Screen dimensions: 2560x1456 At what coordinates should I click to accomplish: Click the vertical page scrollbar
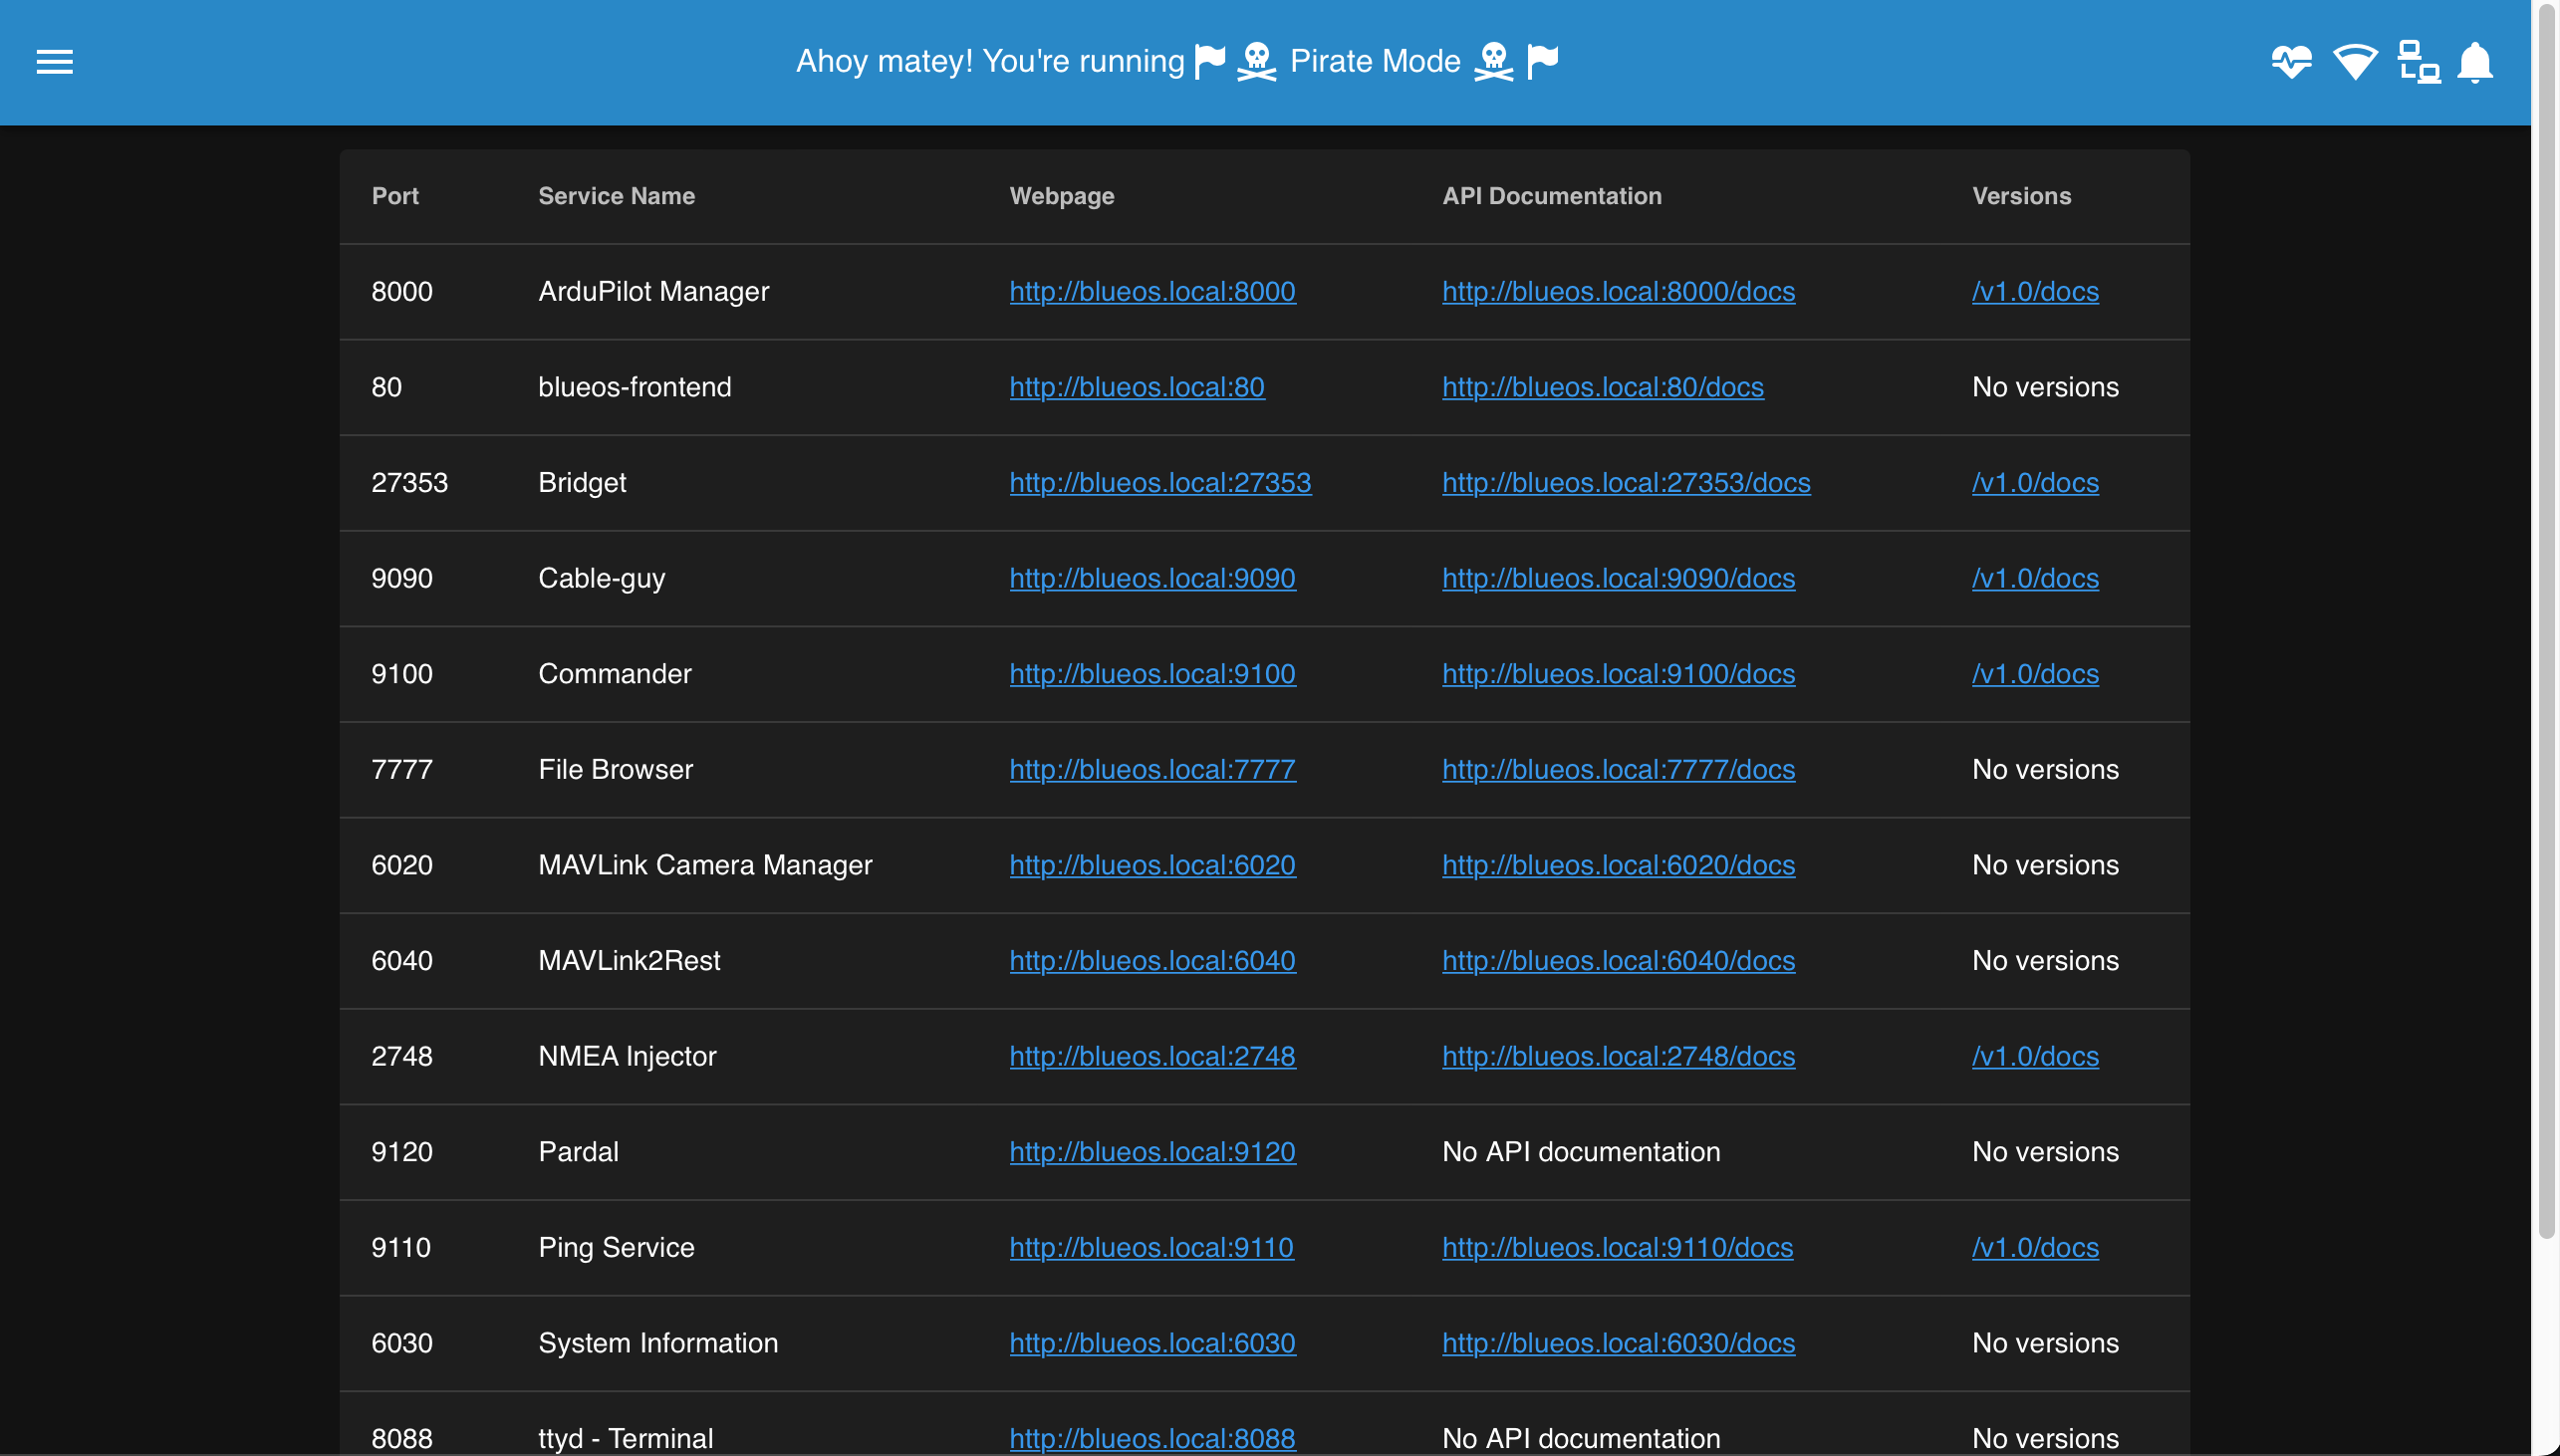tap(2547, 620)
